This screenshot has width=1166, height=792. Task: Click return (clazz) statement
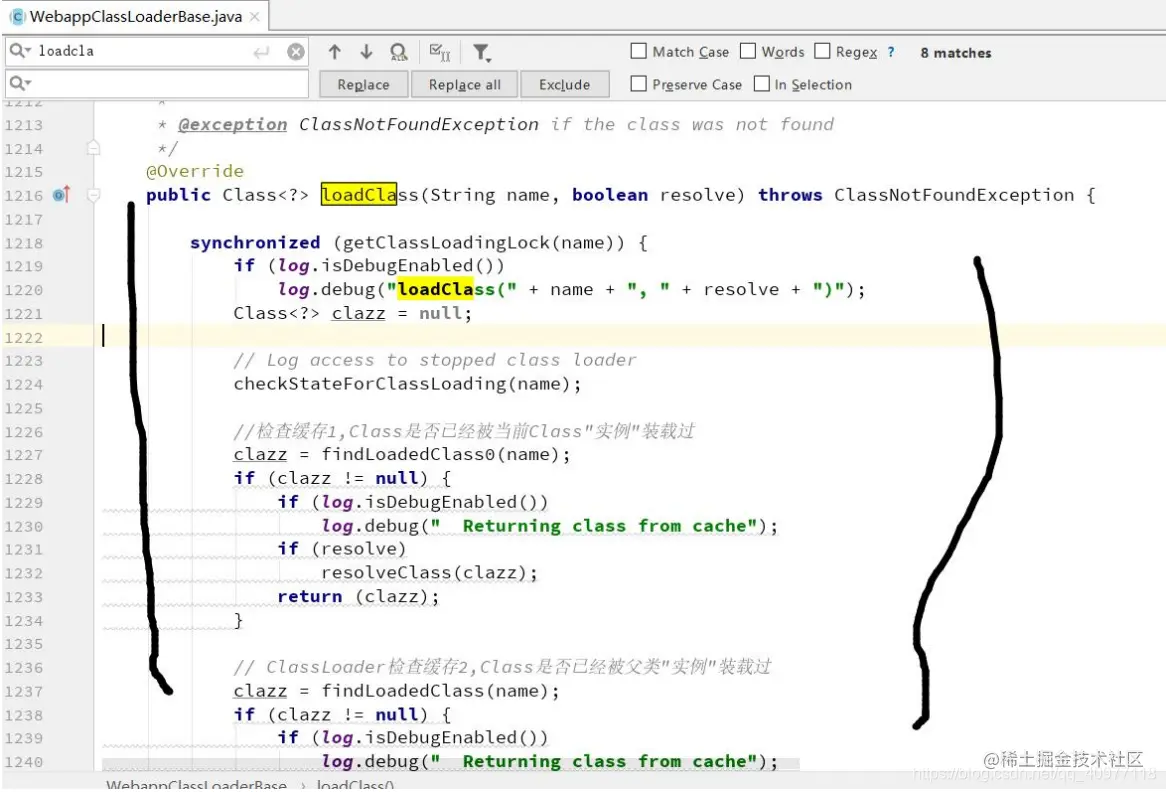click(x=358, y=596)
